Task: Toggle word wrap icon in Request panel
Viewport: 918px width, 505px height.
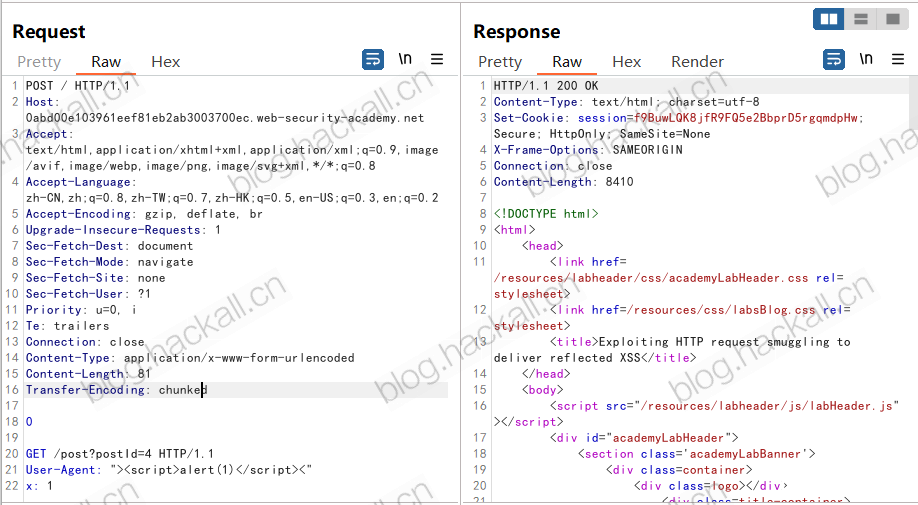Action: (x=373, y=60)
